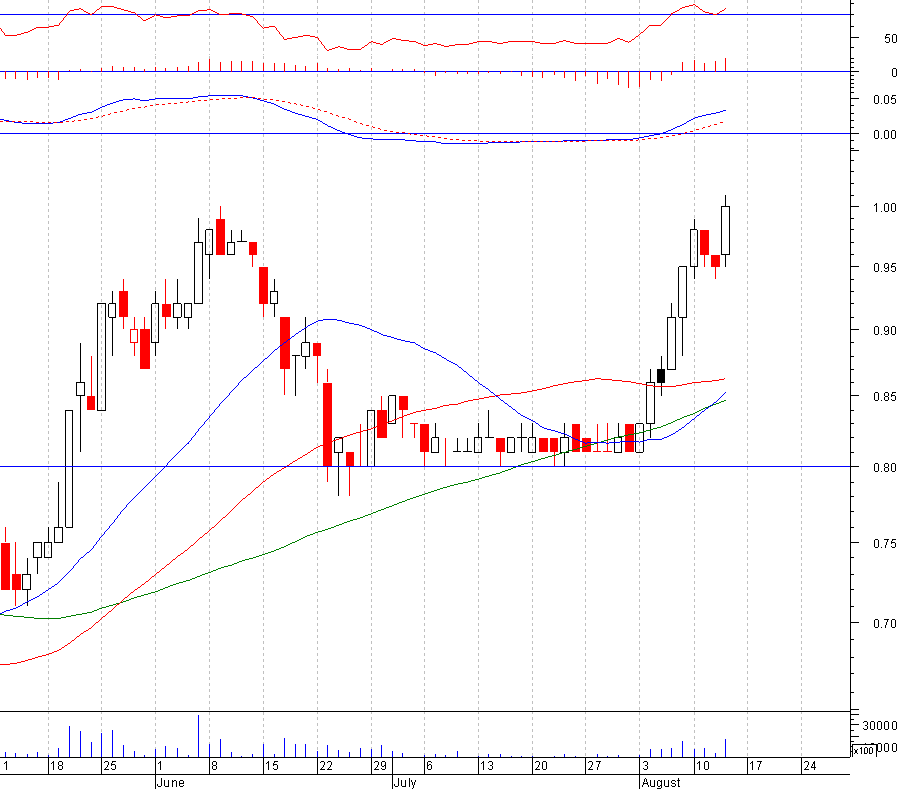Click the date label 29

pyautogui.click(x=380, y=766)
